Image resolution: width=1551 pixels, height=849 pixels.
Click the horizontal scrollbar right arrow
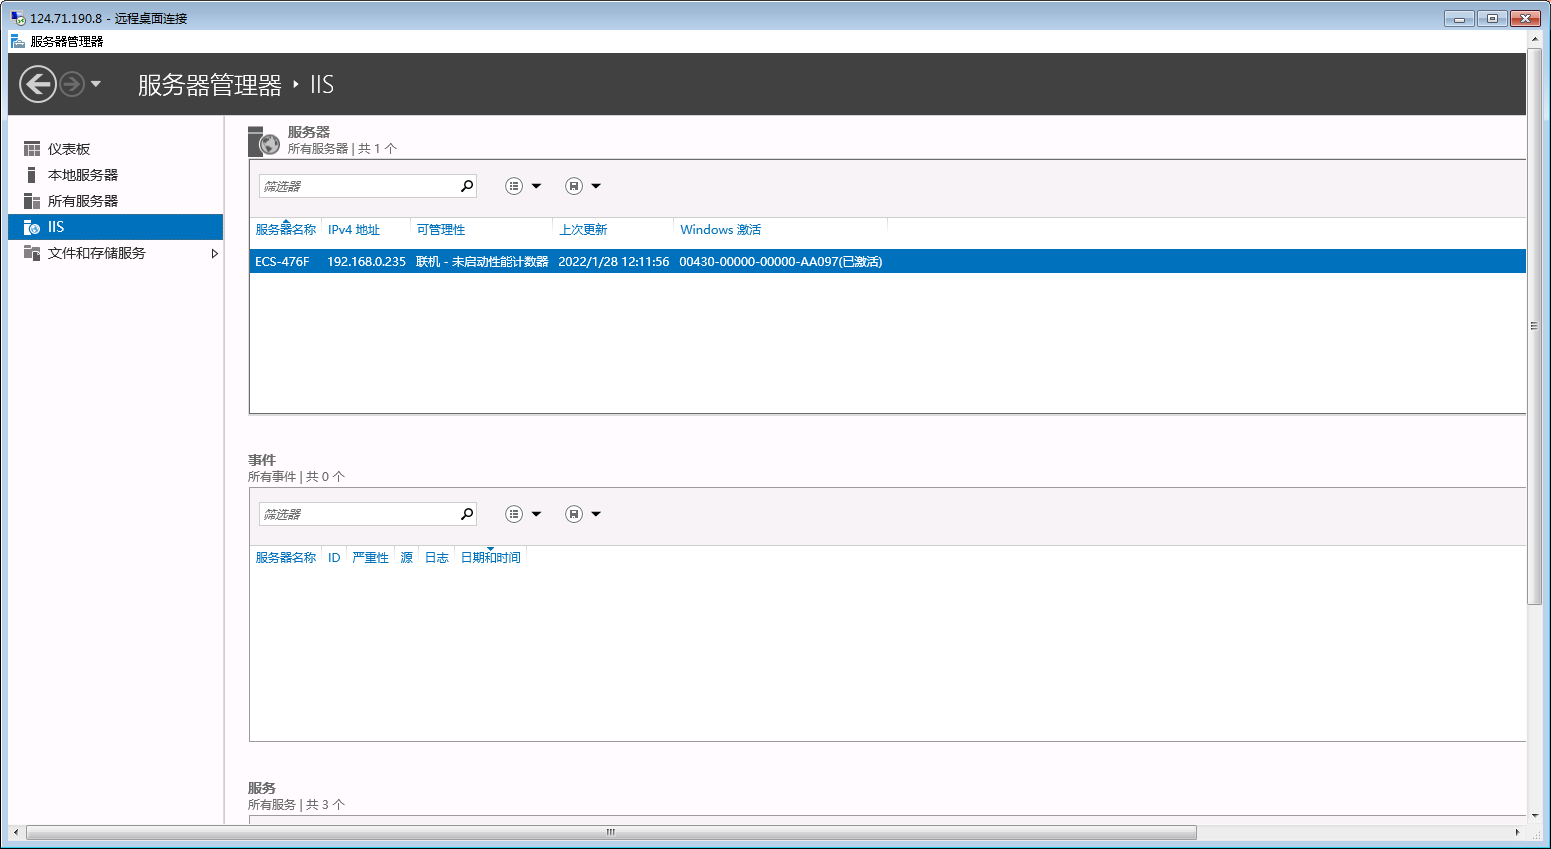point(1517,832)
